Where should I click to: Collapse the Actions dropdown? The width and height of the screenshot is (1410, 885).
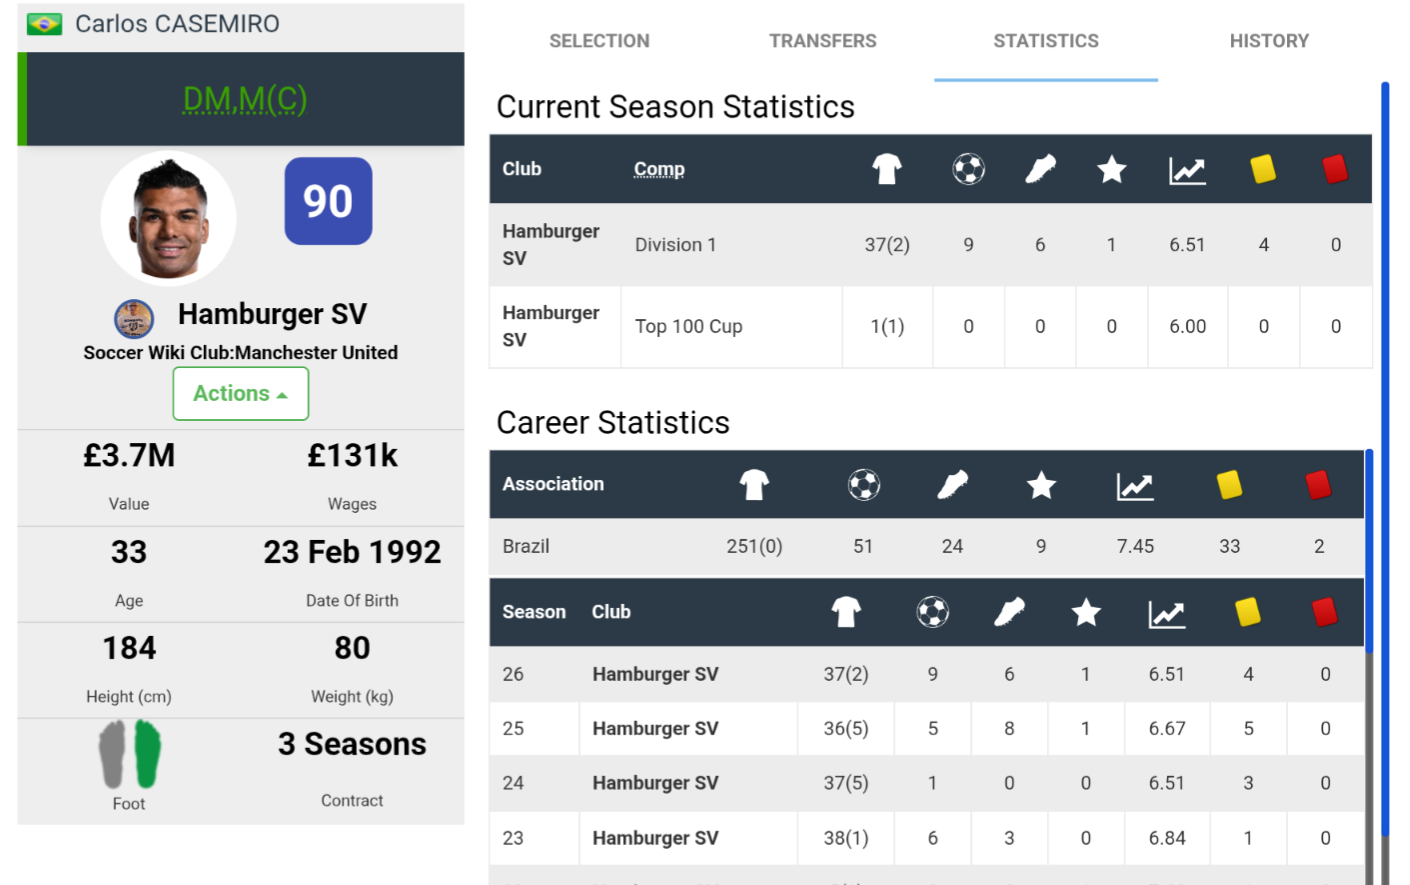240,393
